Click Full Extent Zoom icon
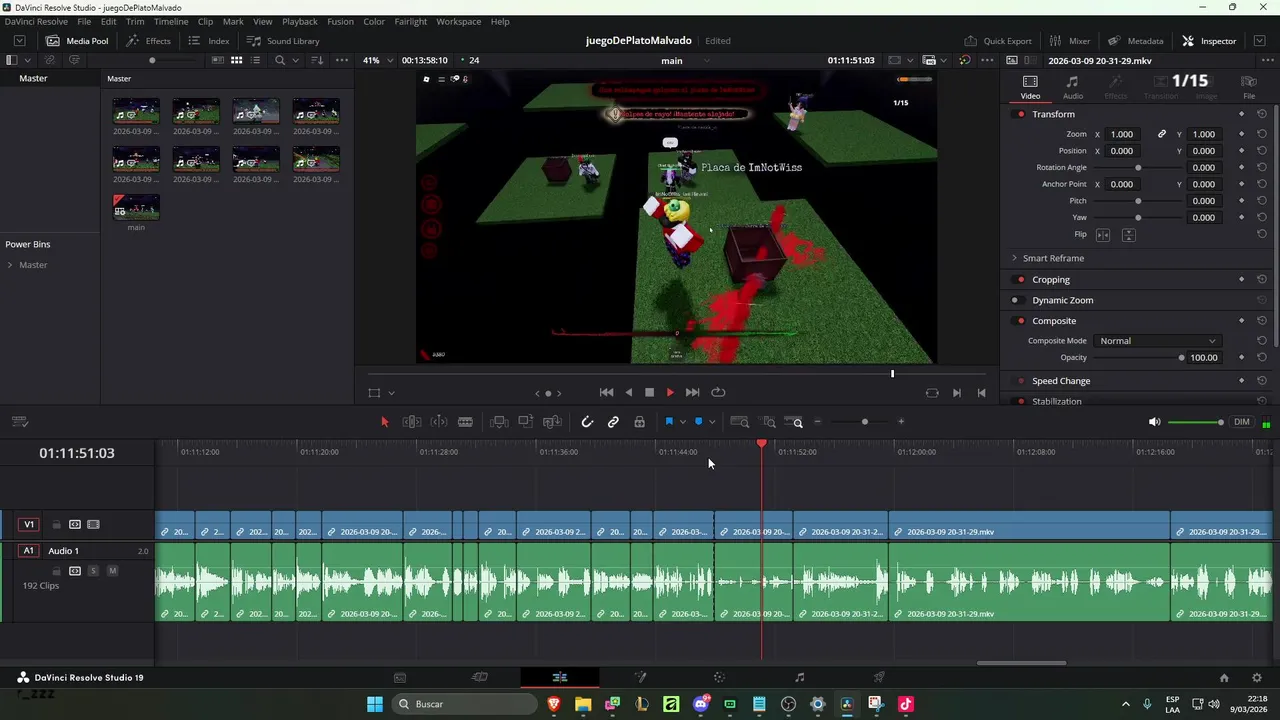This screenshot has width=1280, height=720. [x=740, y=422]
